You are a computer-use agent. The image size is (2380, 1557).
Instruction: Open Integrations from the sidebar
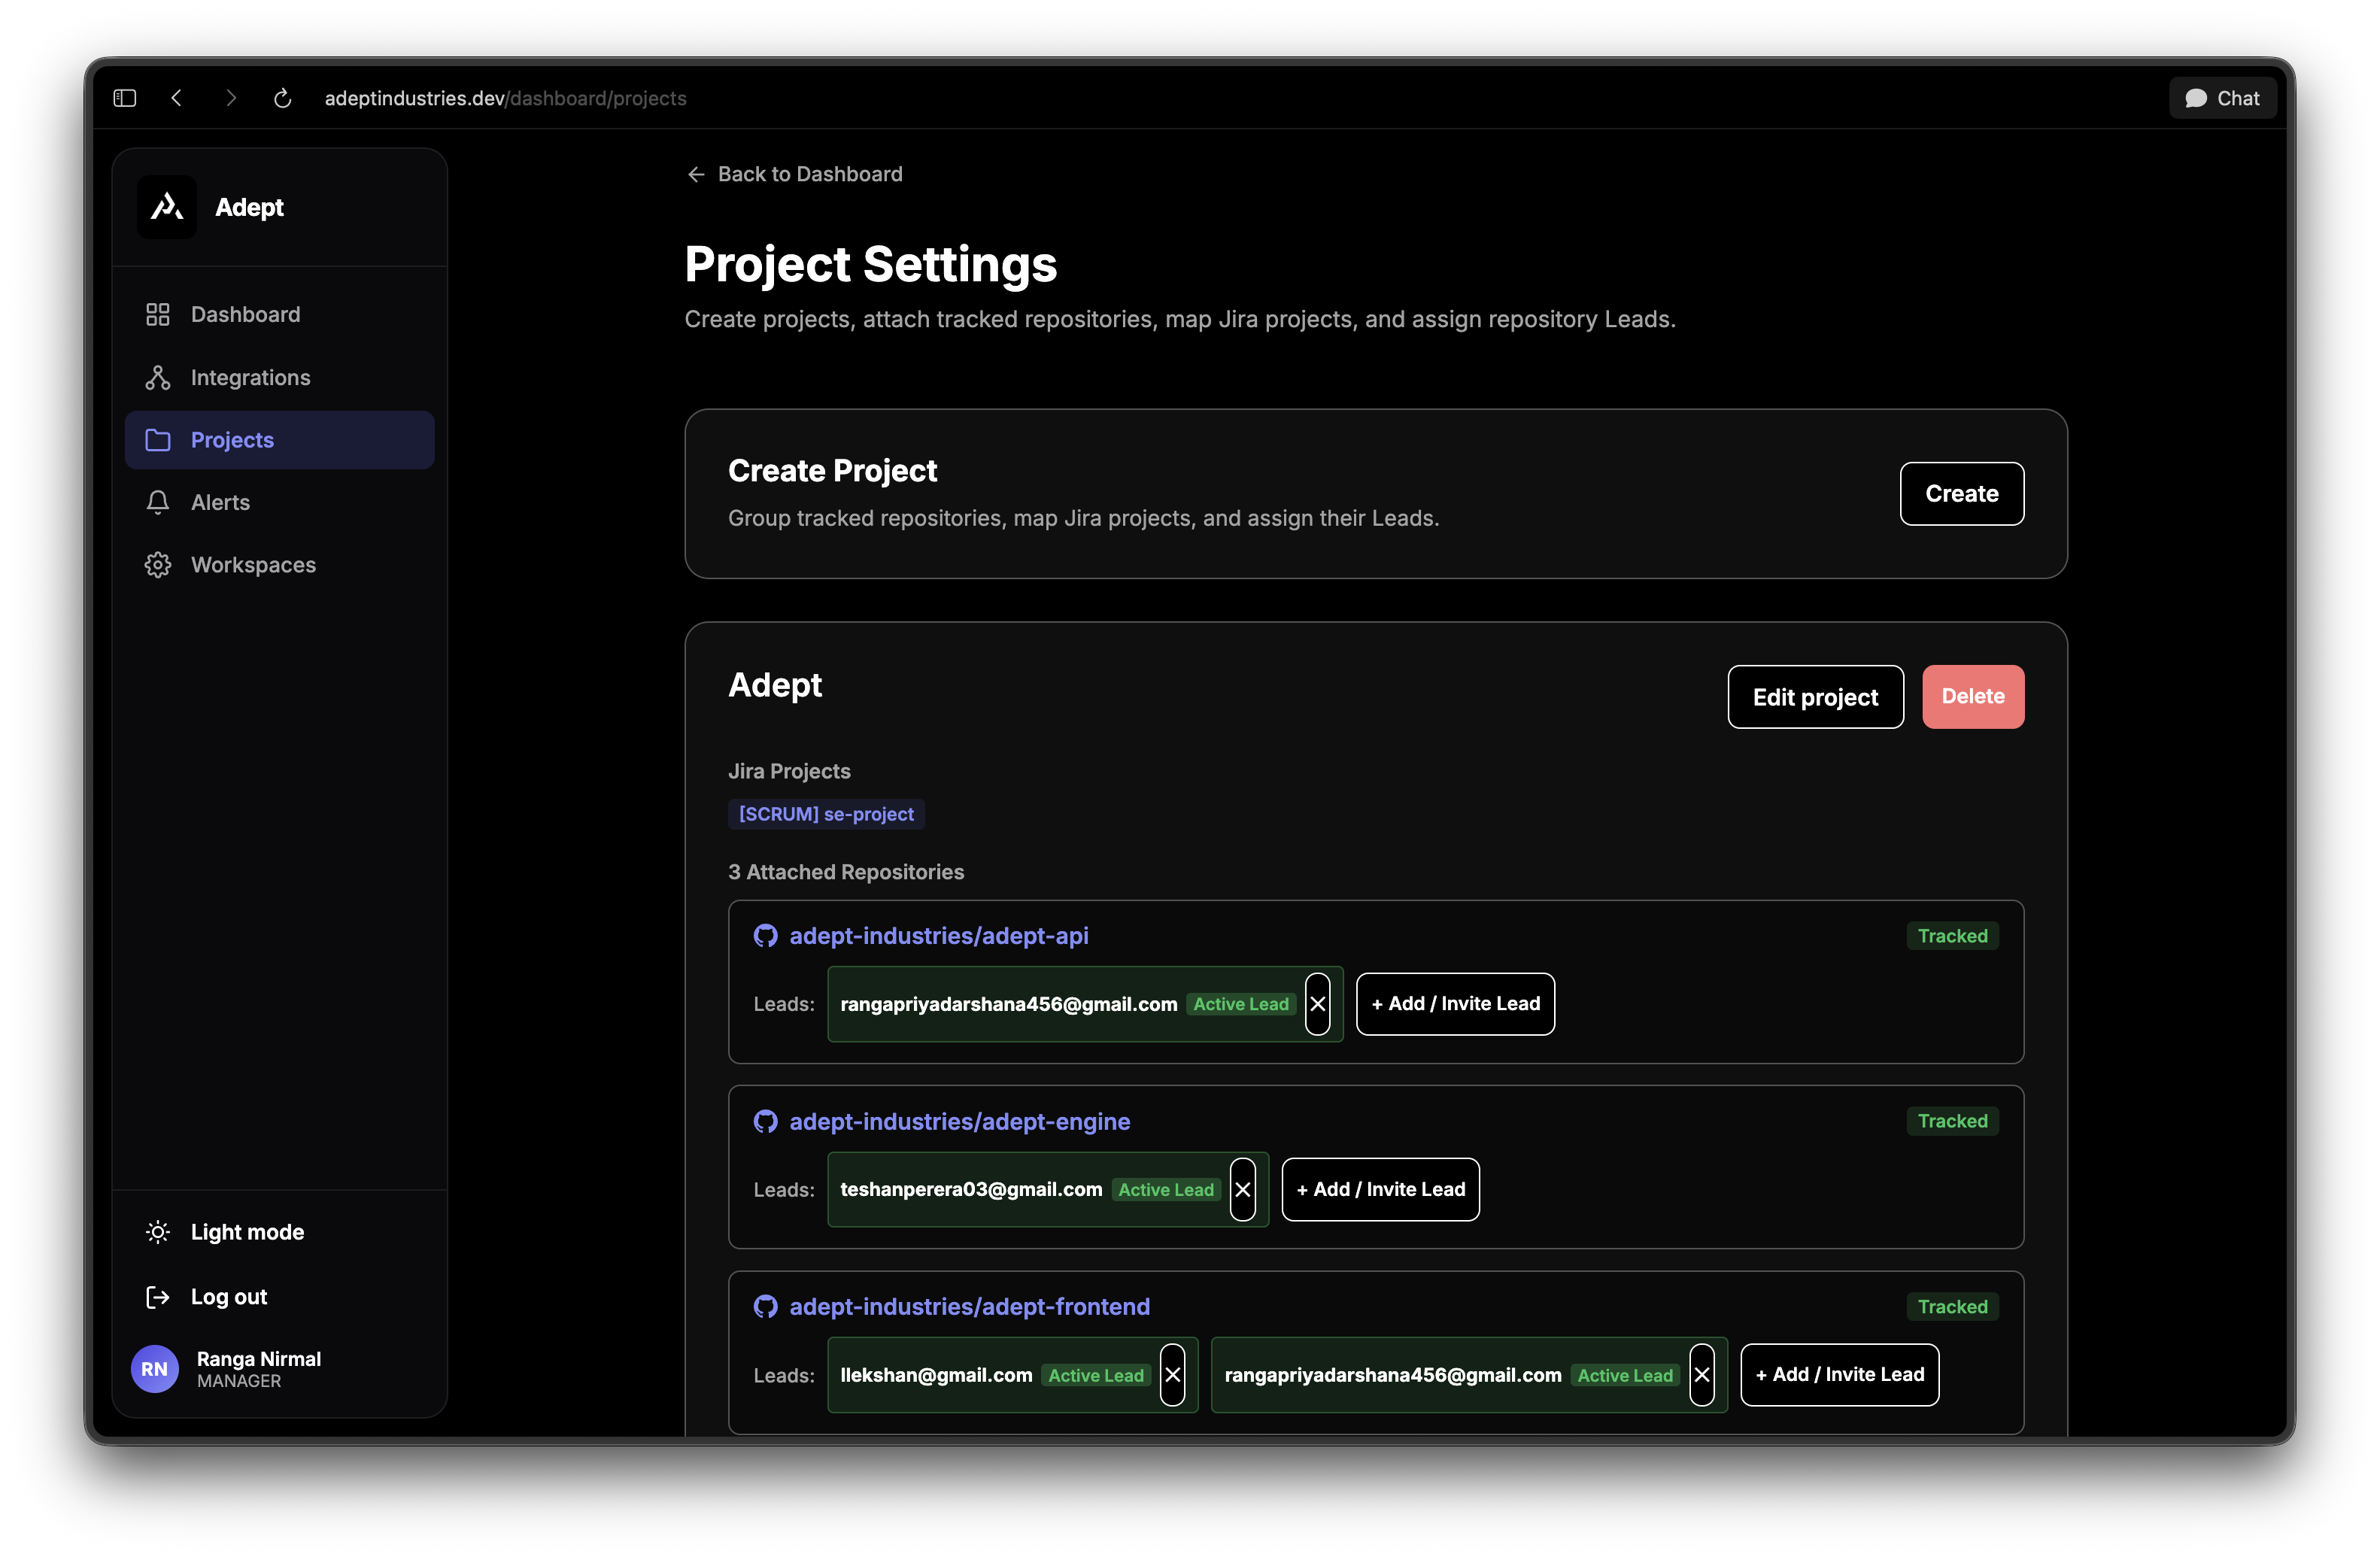(280, 377)
